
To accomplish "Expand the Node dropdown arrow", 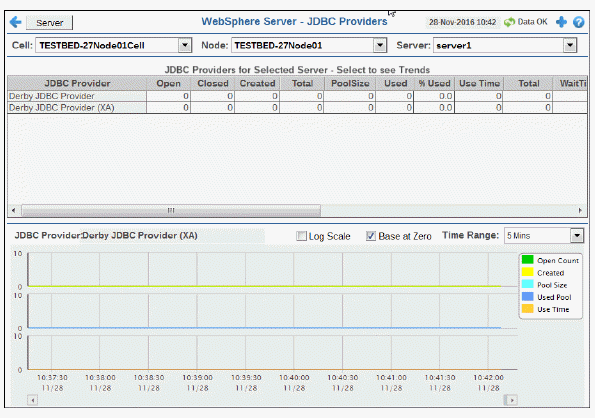I will point(379,45).
